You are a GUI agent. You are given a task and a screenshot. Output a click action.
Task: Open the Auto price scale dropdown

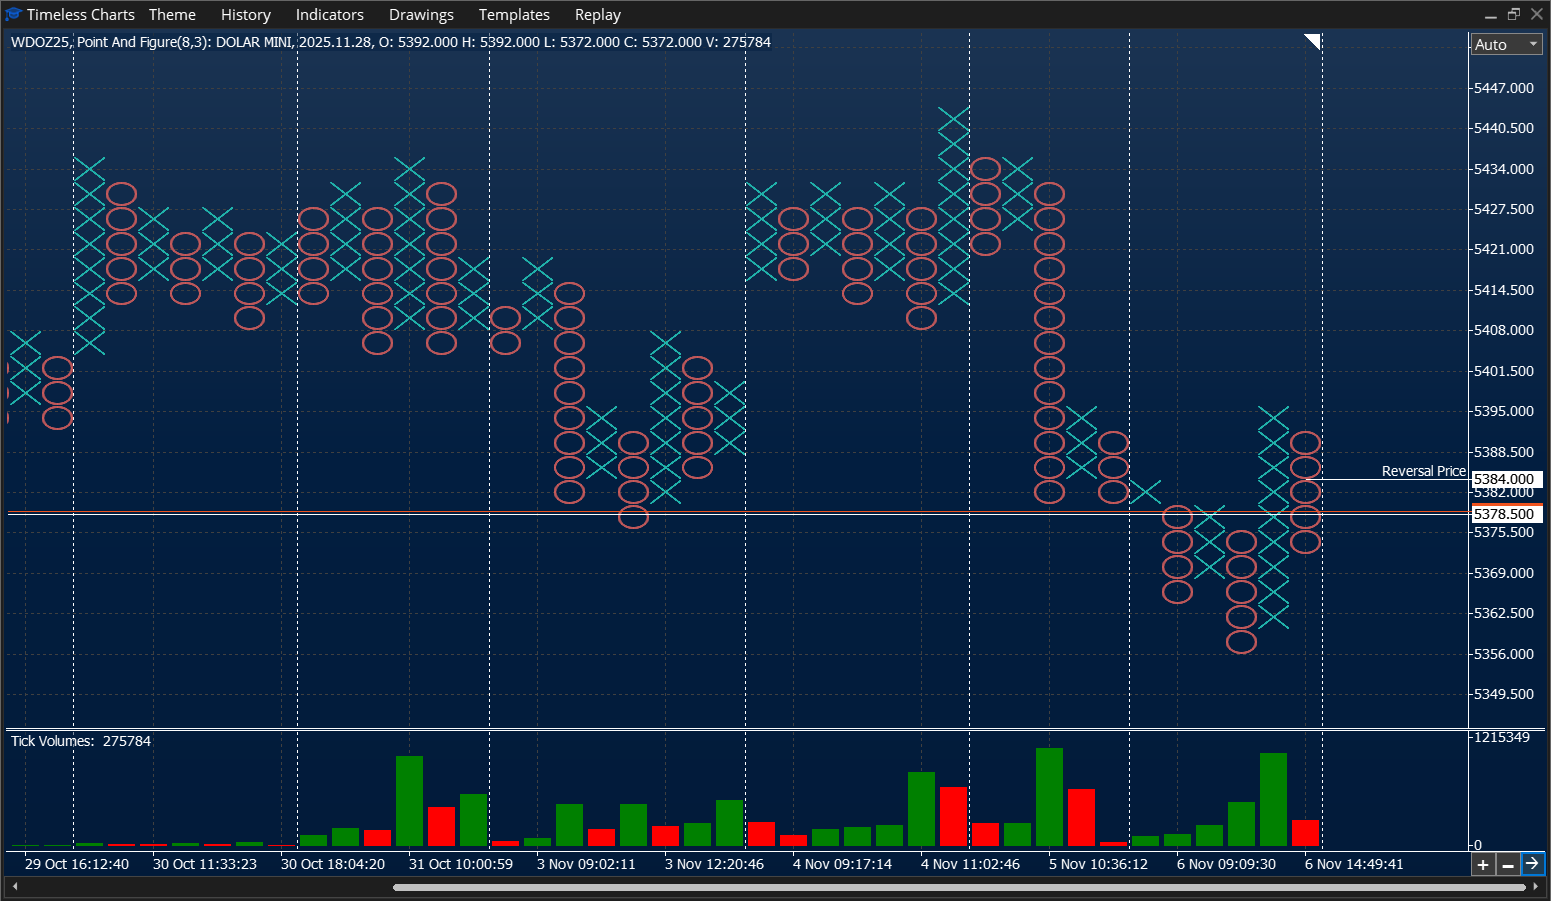[x=1505, y=44]
